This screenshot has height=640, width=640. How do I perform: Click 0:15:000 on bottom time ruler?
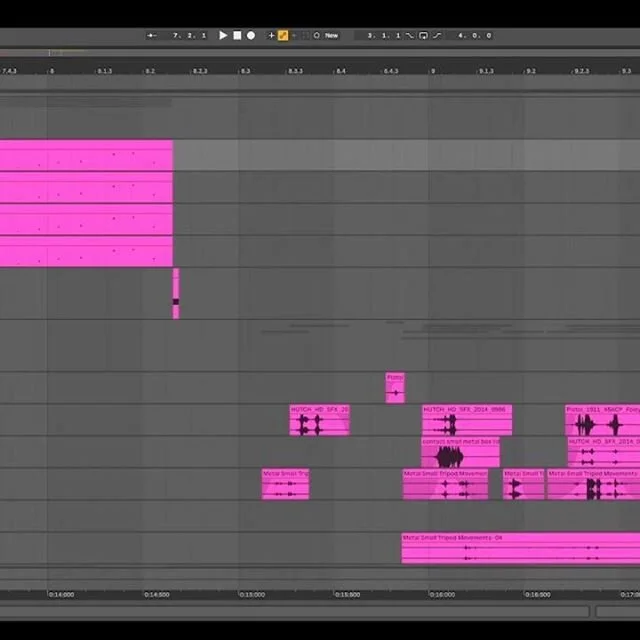pos(252,595)
